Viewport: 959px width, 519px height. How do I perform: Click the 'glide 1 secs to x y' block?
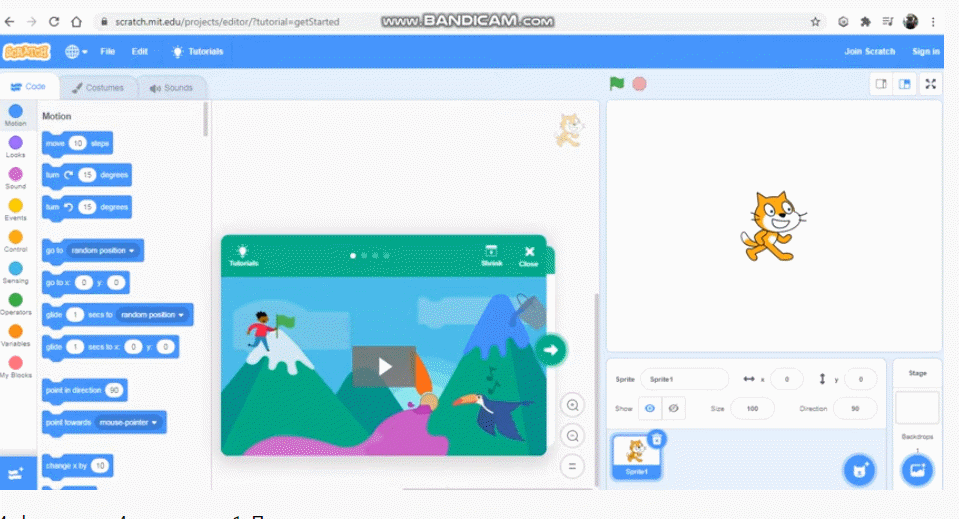point(110,347)
